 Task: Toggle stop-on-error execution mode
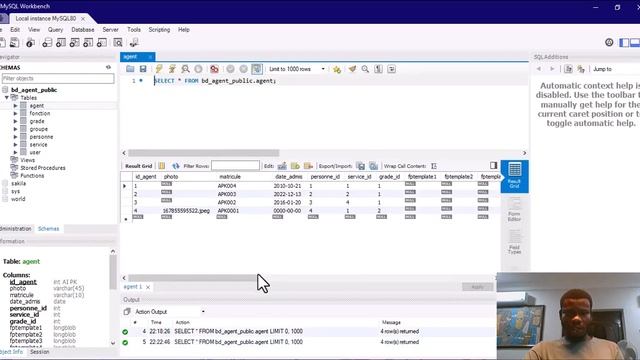click(x=214, y=69)
